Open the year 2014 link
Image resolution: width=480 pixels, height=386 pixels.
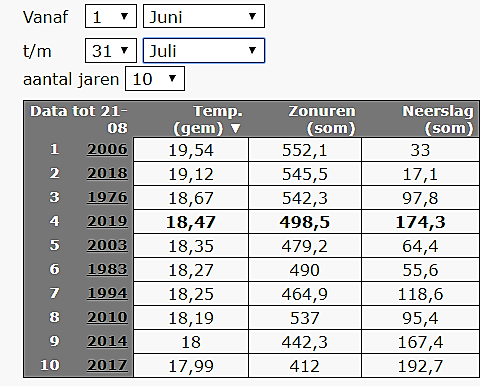[x=107, y=341]
